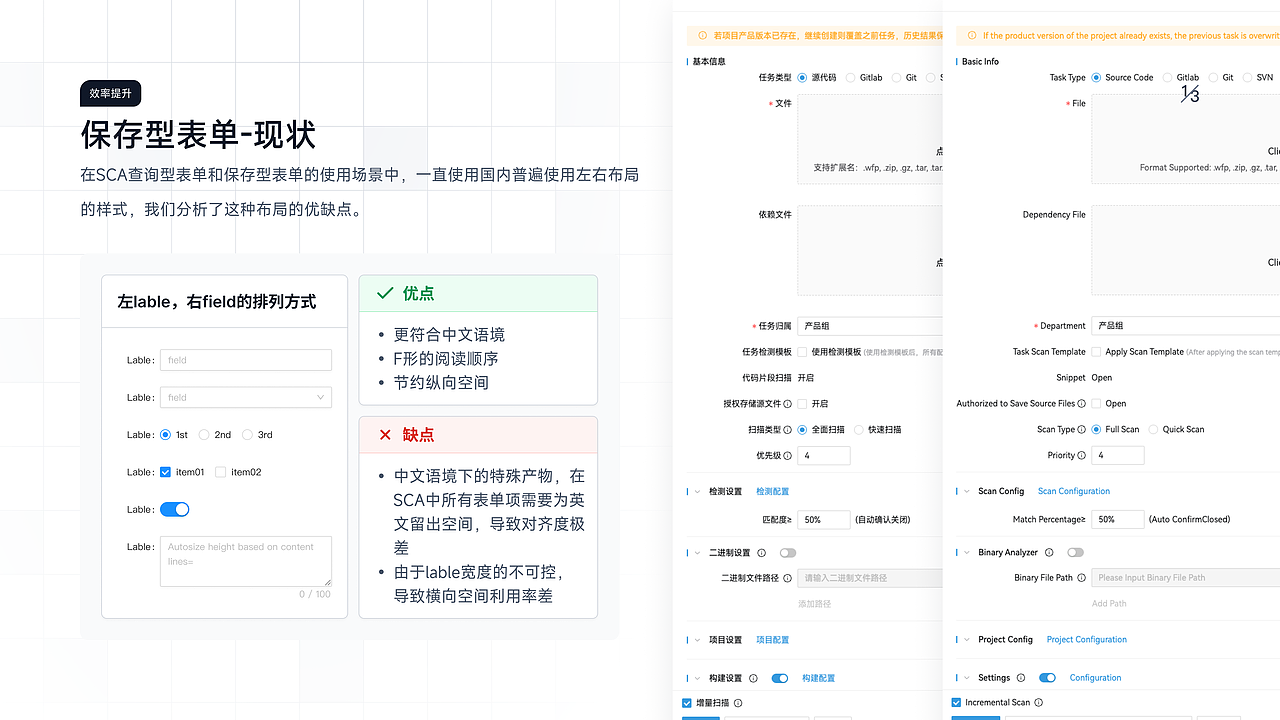This screenshot has height=720, width=1280.
Task: Click info icon next to Scan Type
Action: [x=1082, y=430]
